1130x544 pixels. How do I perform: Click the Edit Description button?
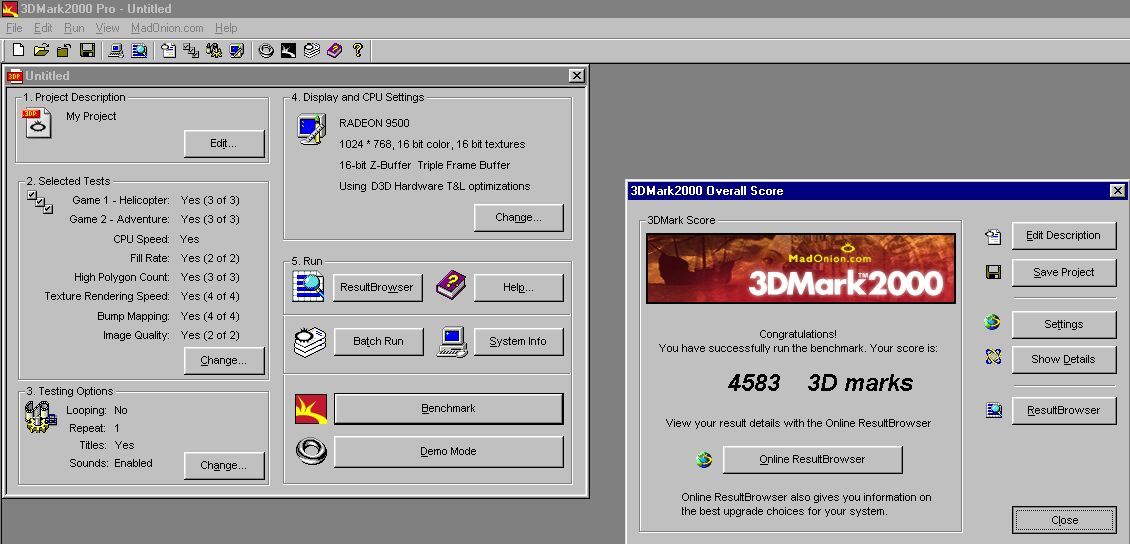[x=1064, y=236]
